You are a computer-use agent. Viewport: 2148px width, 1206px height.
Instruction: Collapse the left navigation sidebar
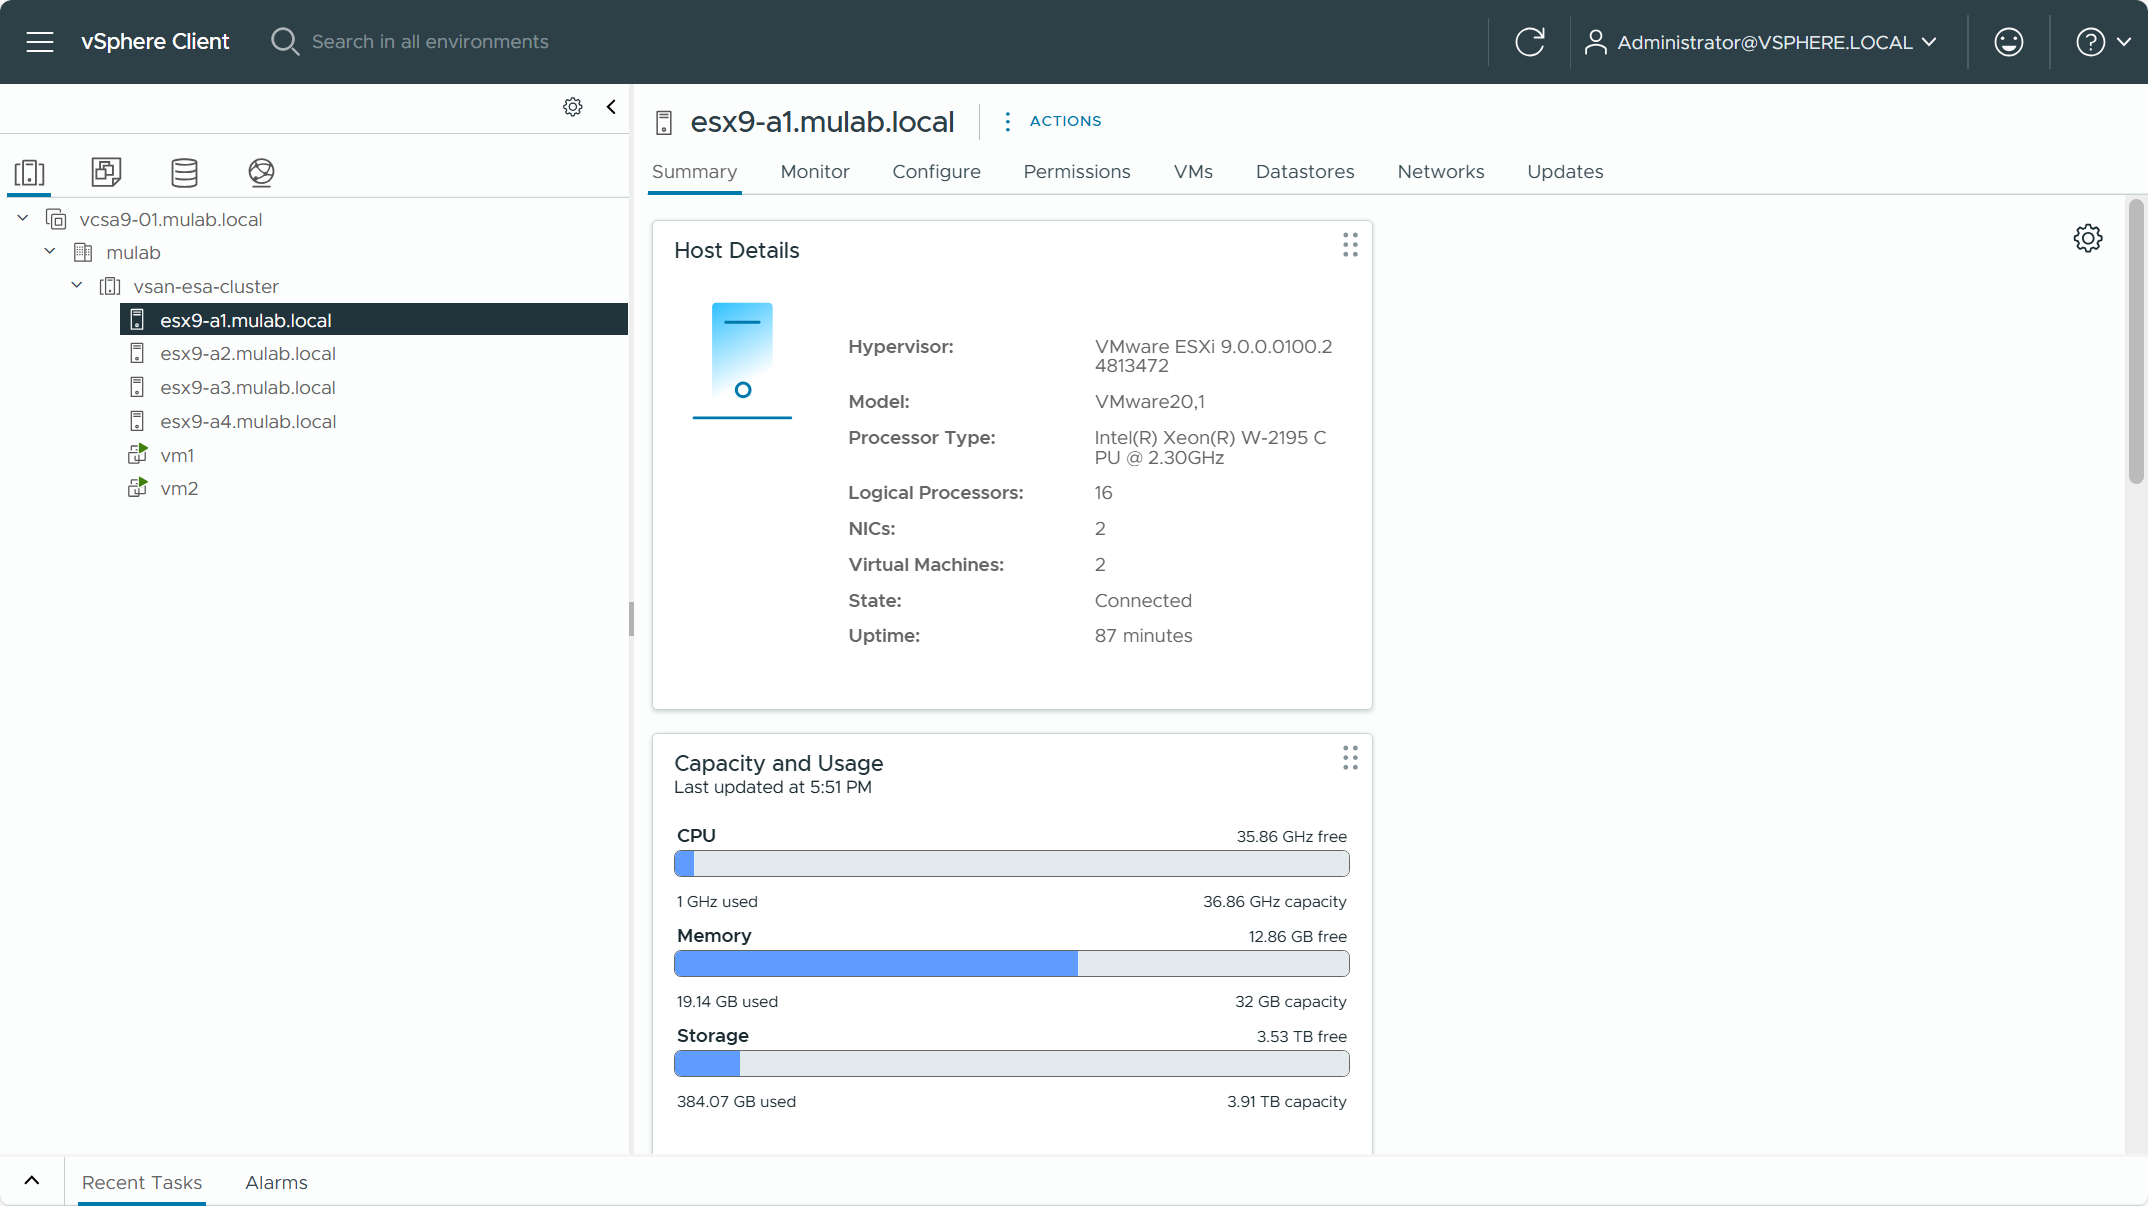tap(611, 107)
